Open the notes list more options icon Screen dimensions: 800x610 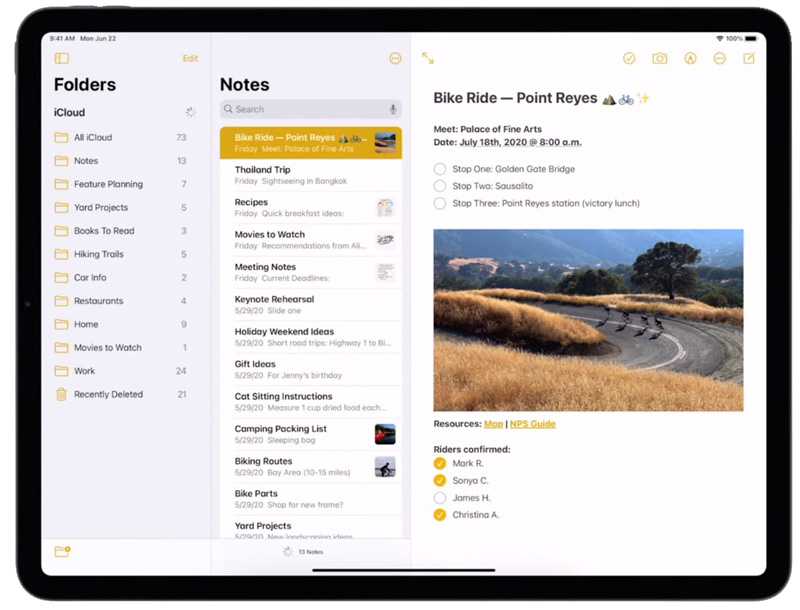click(x=395, y=58)
